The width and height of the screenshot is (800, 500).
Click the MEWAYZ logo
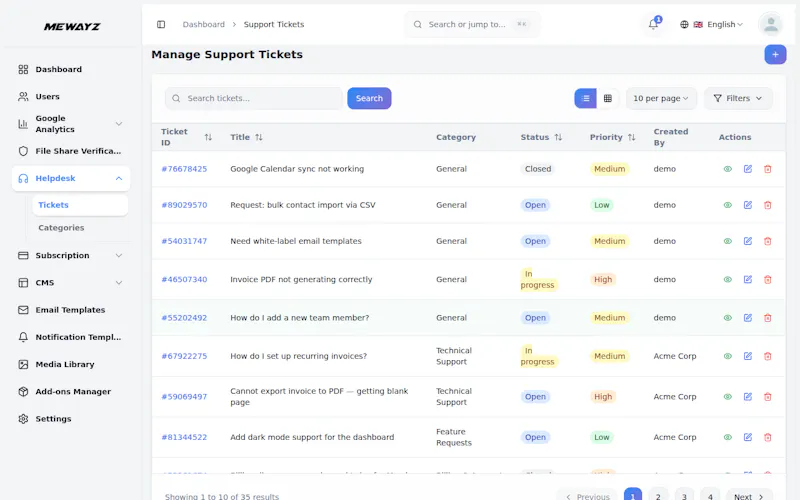pos(72,27)
